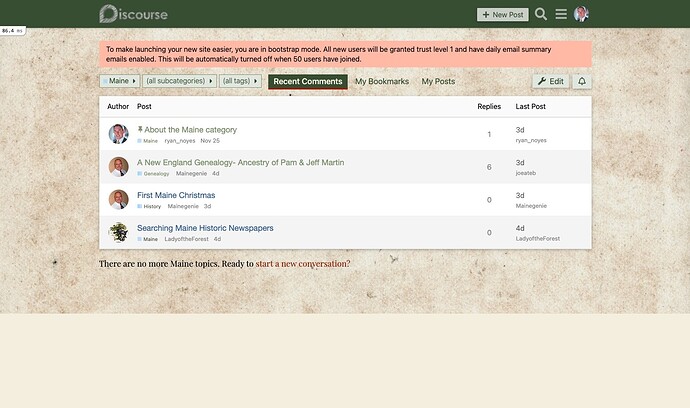Click the Author column header

[x=118, y=107]
